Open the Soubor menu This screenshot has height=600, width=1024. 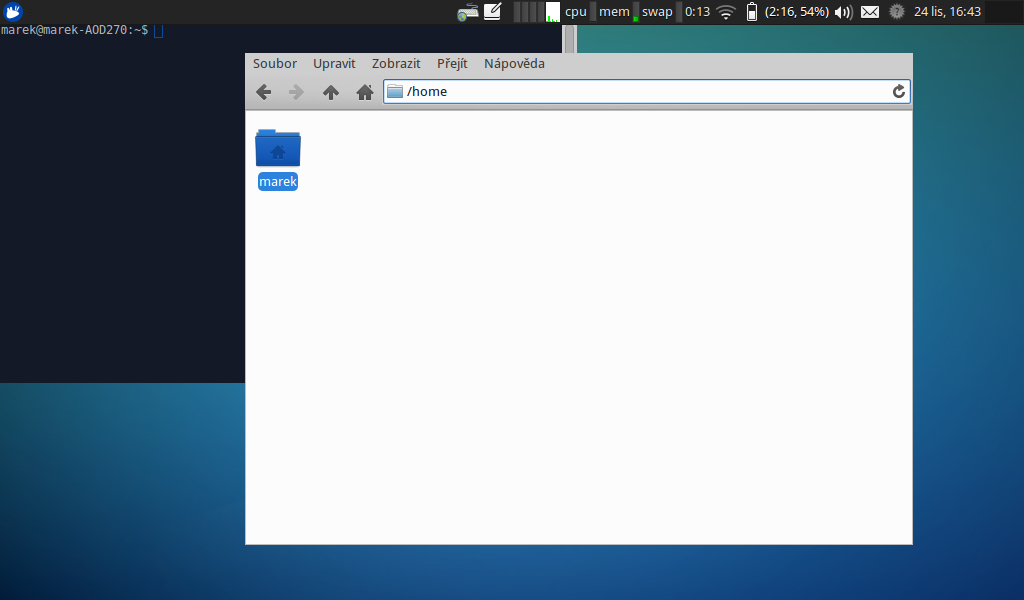coord(275,64)
